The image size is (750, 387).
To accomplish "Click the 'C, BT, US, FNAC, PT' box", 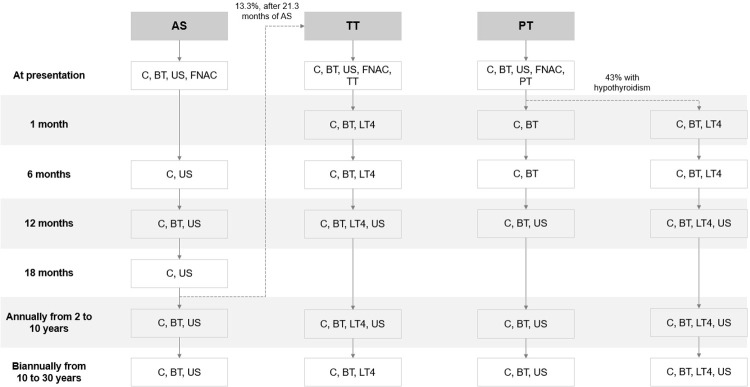I will (x=526, y=75).
